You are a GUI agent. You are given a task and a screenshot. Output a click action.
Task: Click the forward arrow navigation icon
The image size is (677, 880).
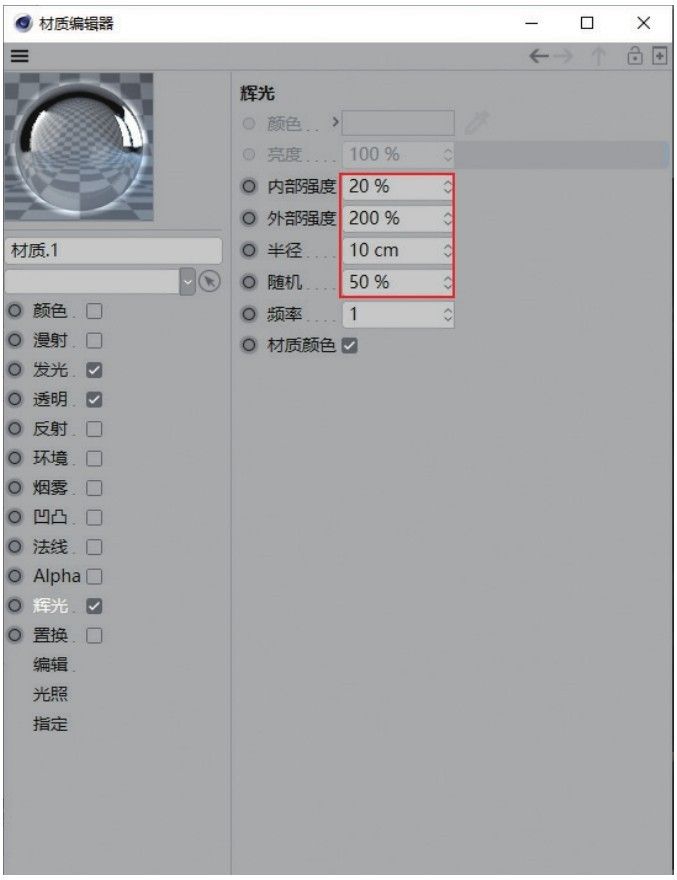click(564, 56)
